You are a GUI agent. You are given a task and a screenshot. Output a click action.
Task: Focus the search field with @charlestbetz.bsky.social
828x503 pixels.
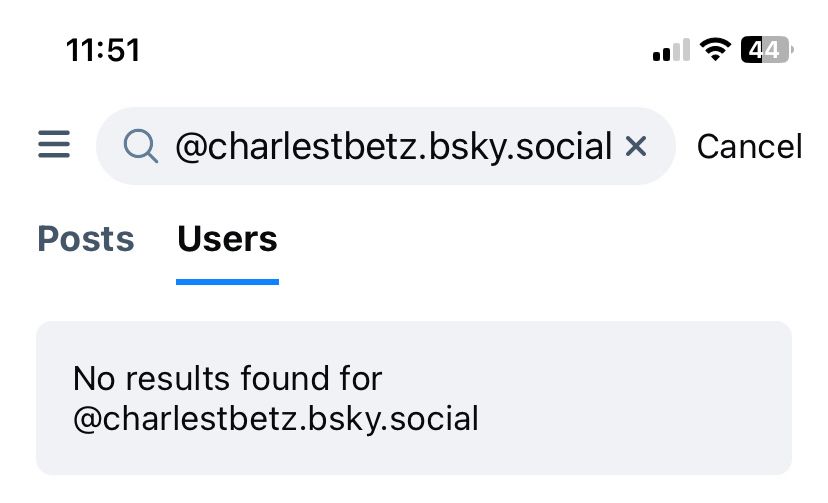click(392, 147)
